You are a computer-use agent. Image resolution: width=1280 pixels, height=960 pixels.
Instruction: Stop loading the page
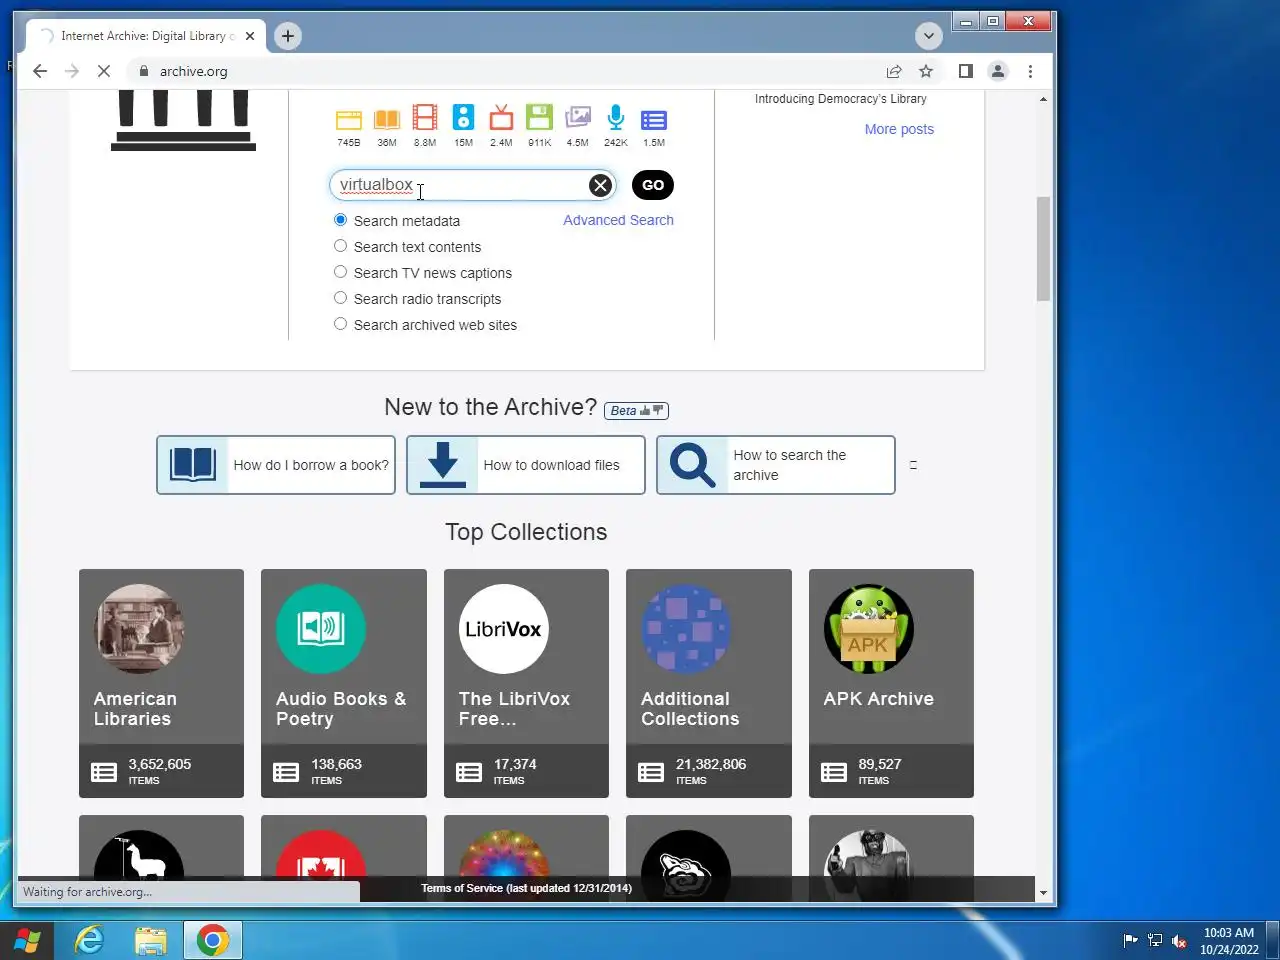[103, 71]
